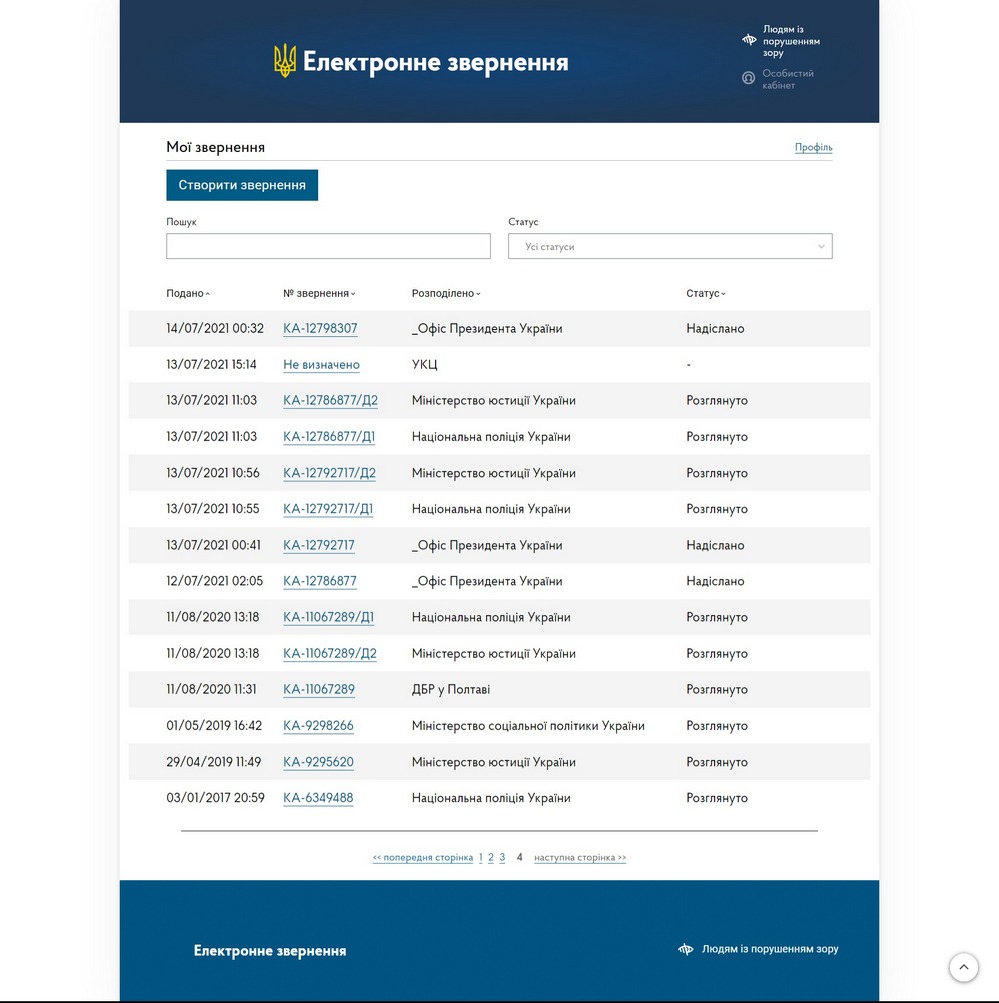Click date cell 11/08/2020 11:31
Image resolution: width=999 pixels, height=1003 pixels.
211,690
